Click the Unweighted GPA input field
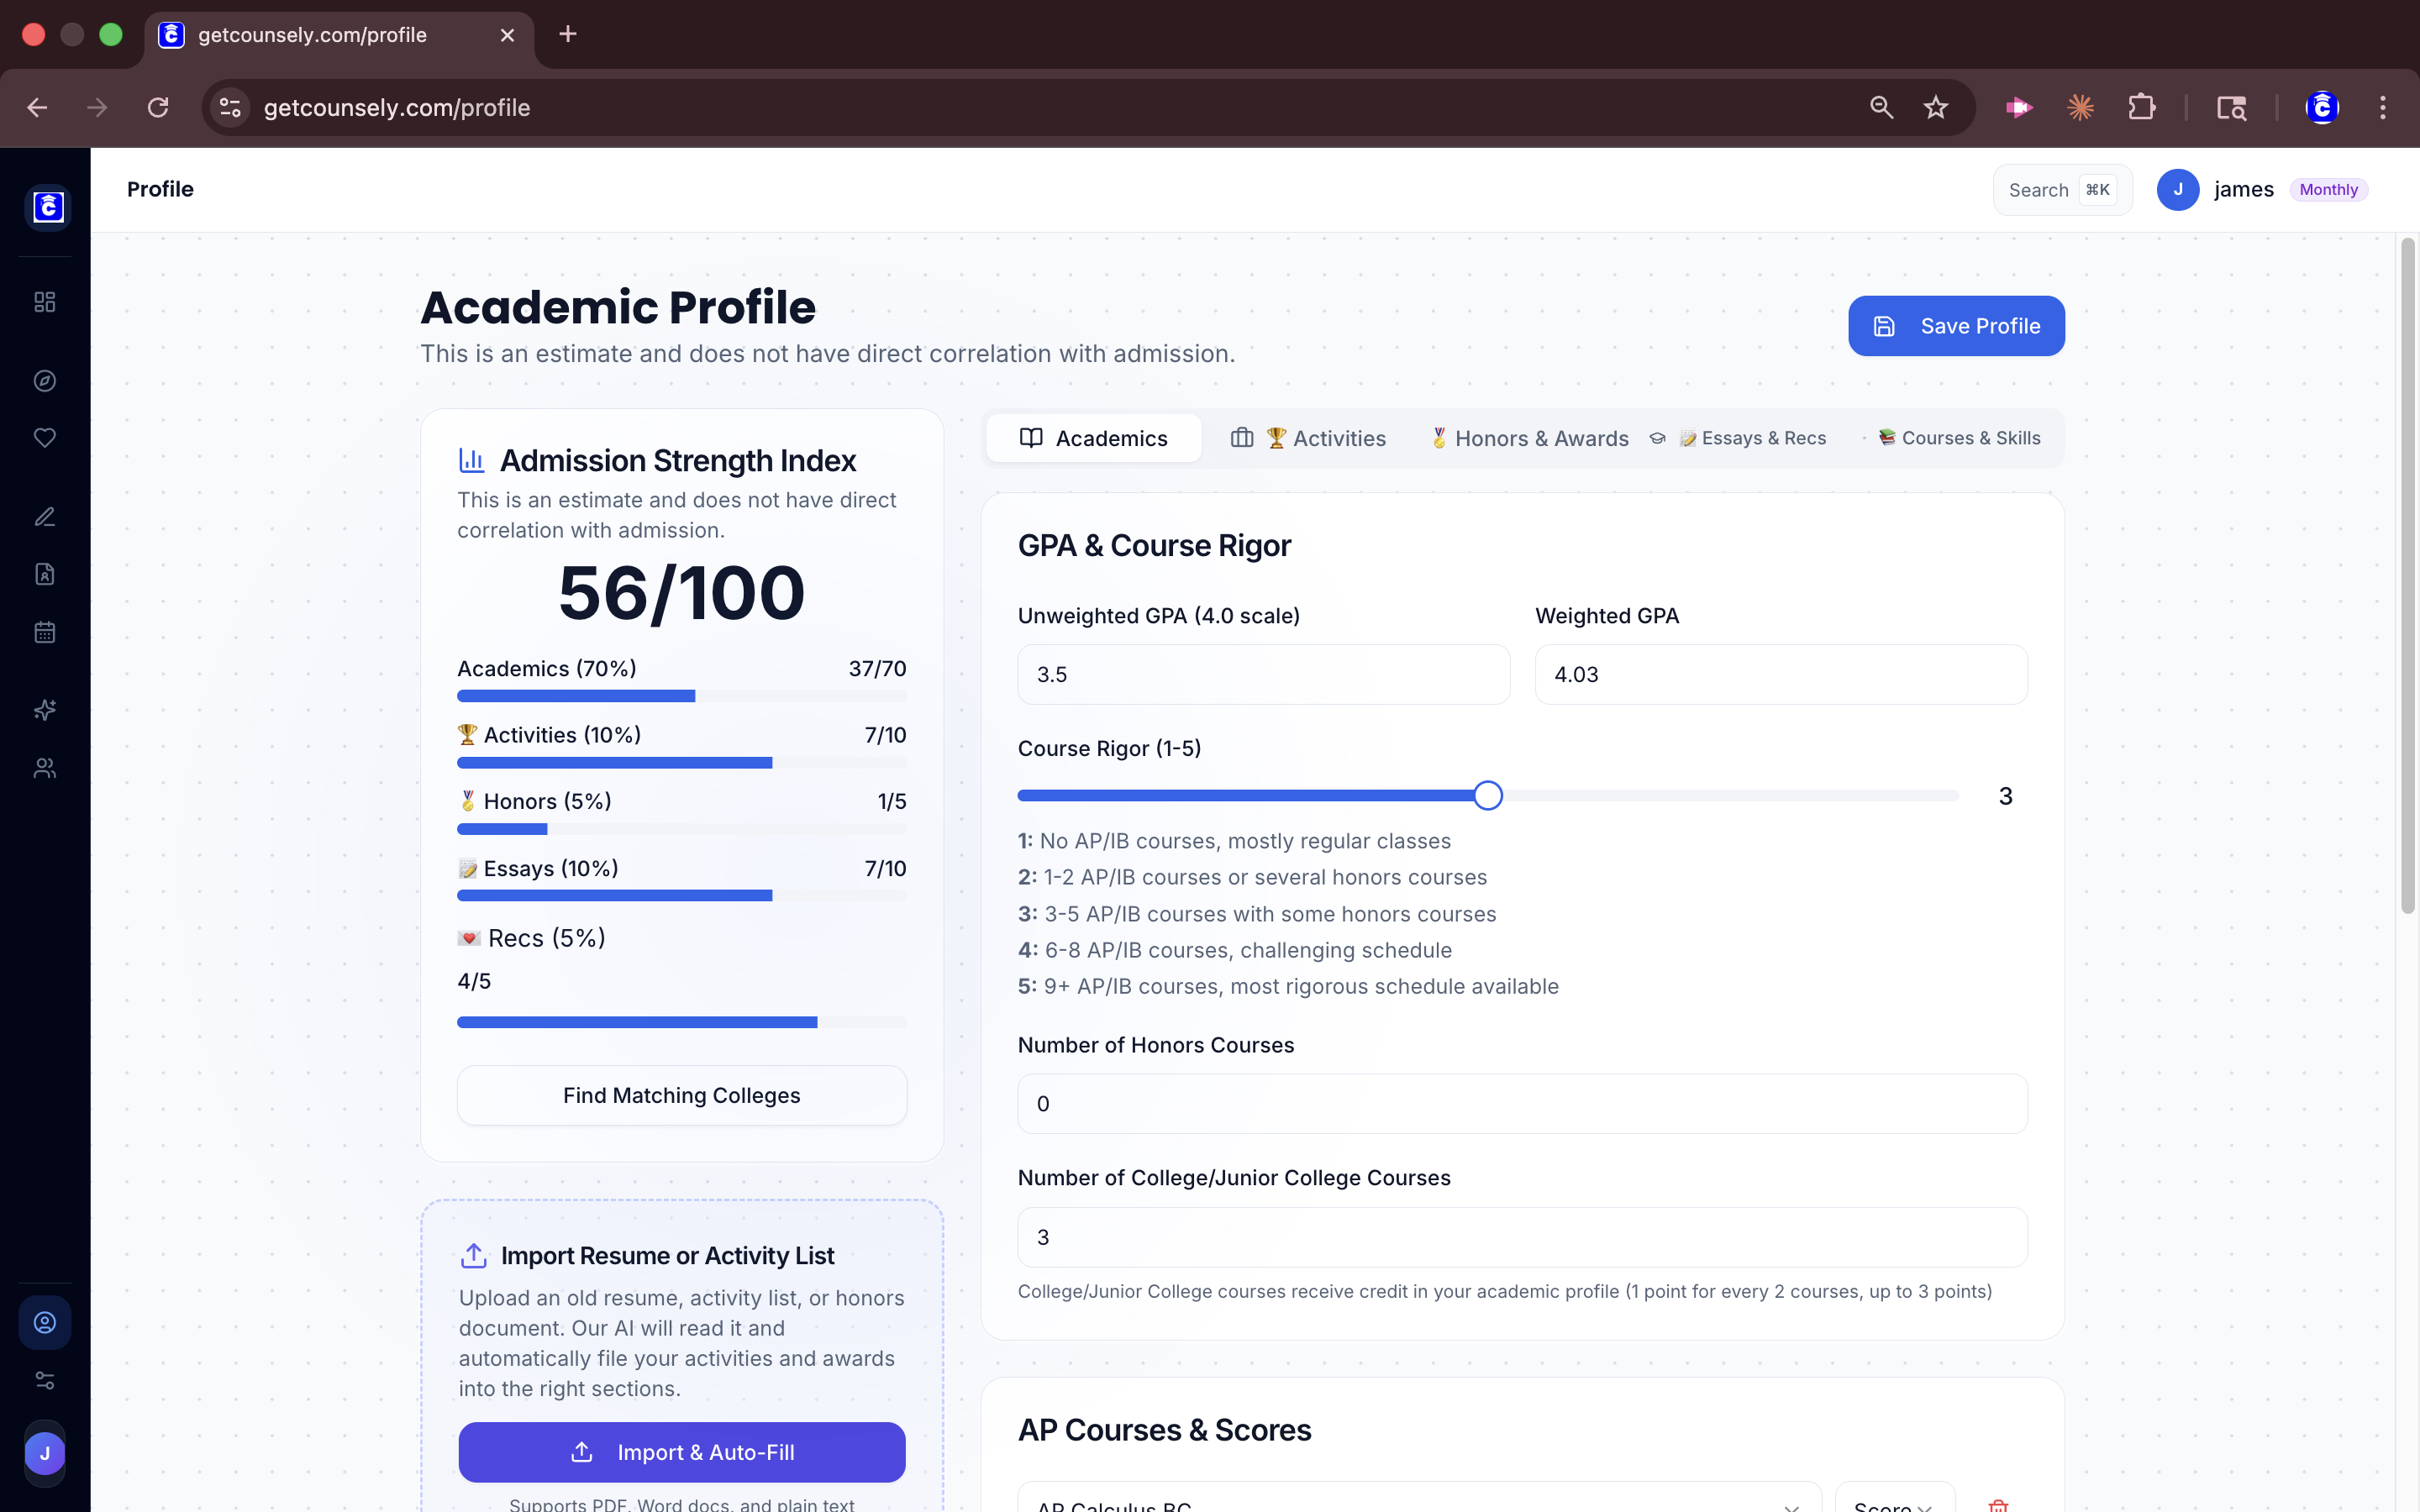The image size is (2420, 1512). pyautogui.click(x=1263, y=675)
